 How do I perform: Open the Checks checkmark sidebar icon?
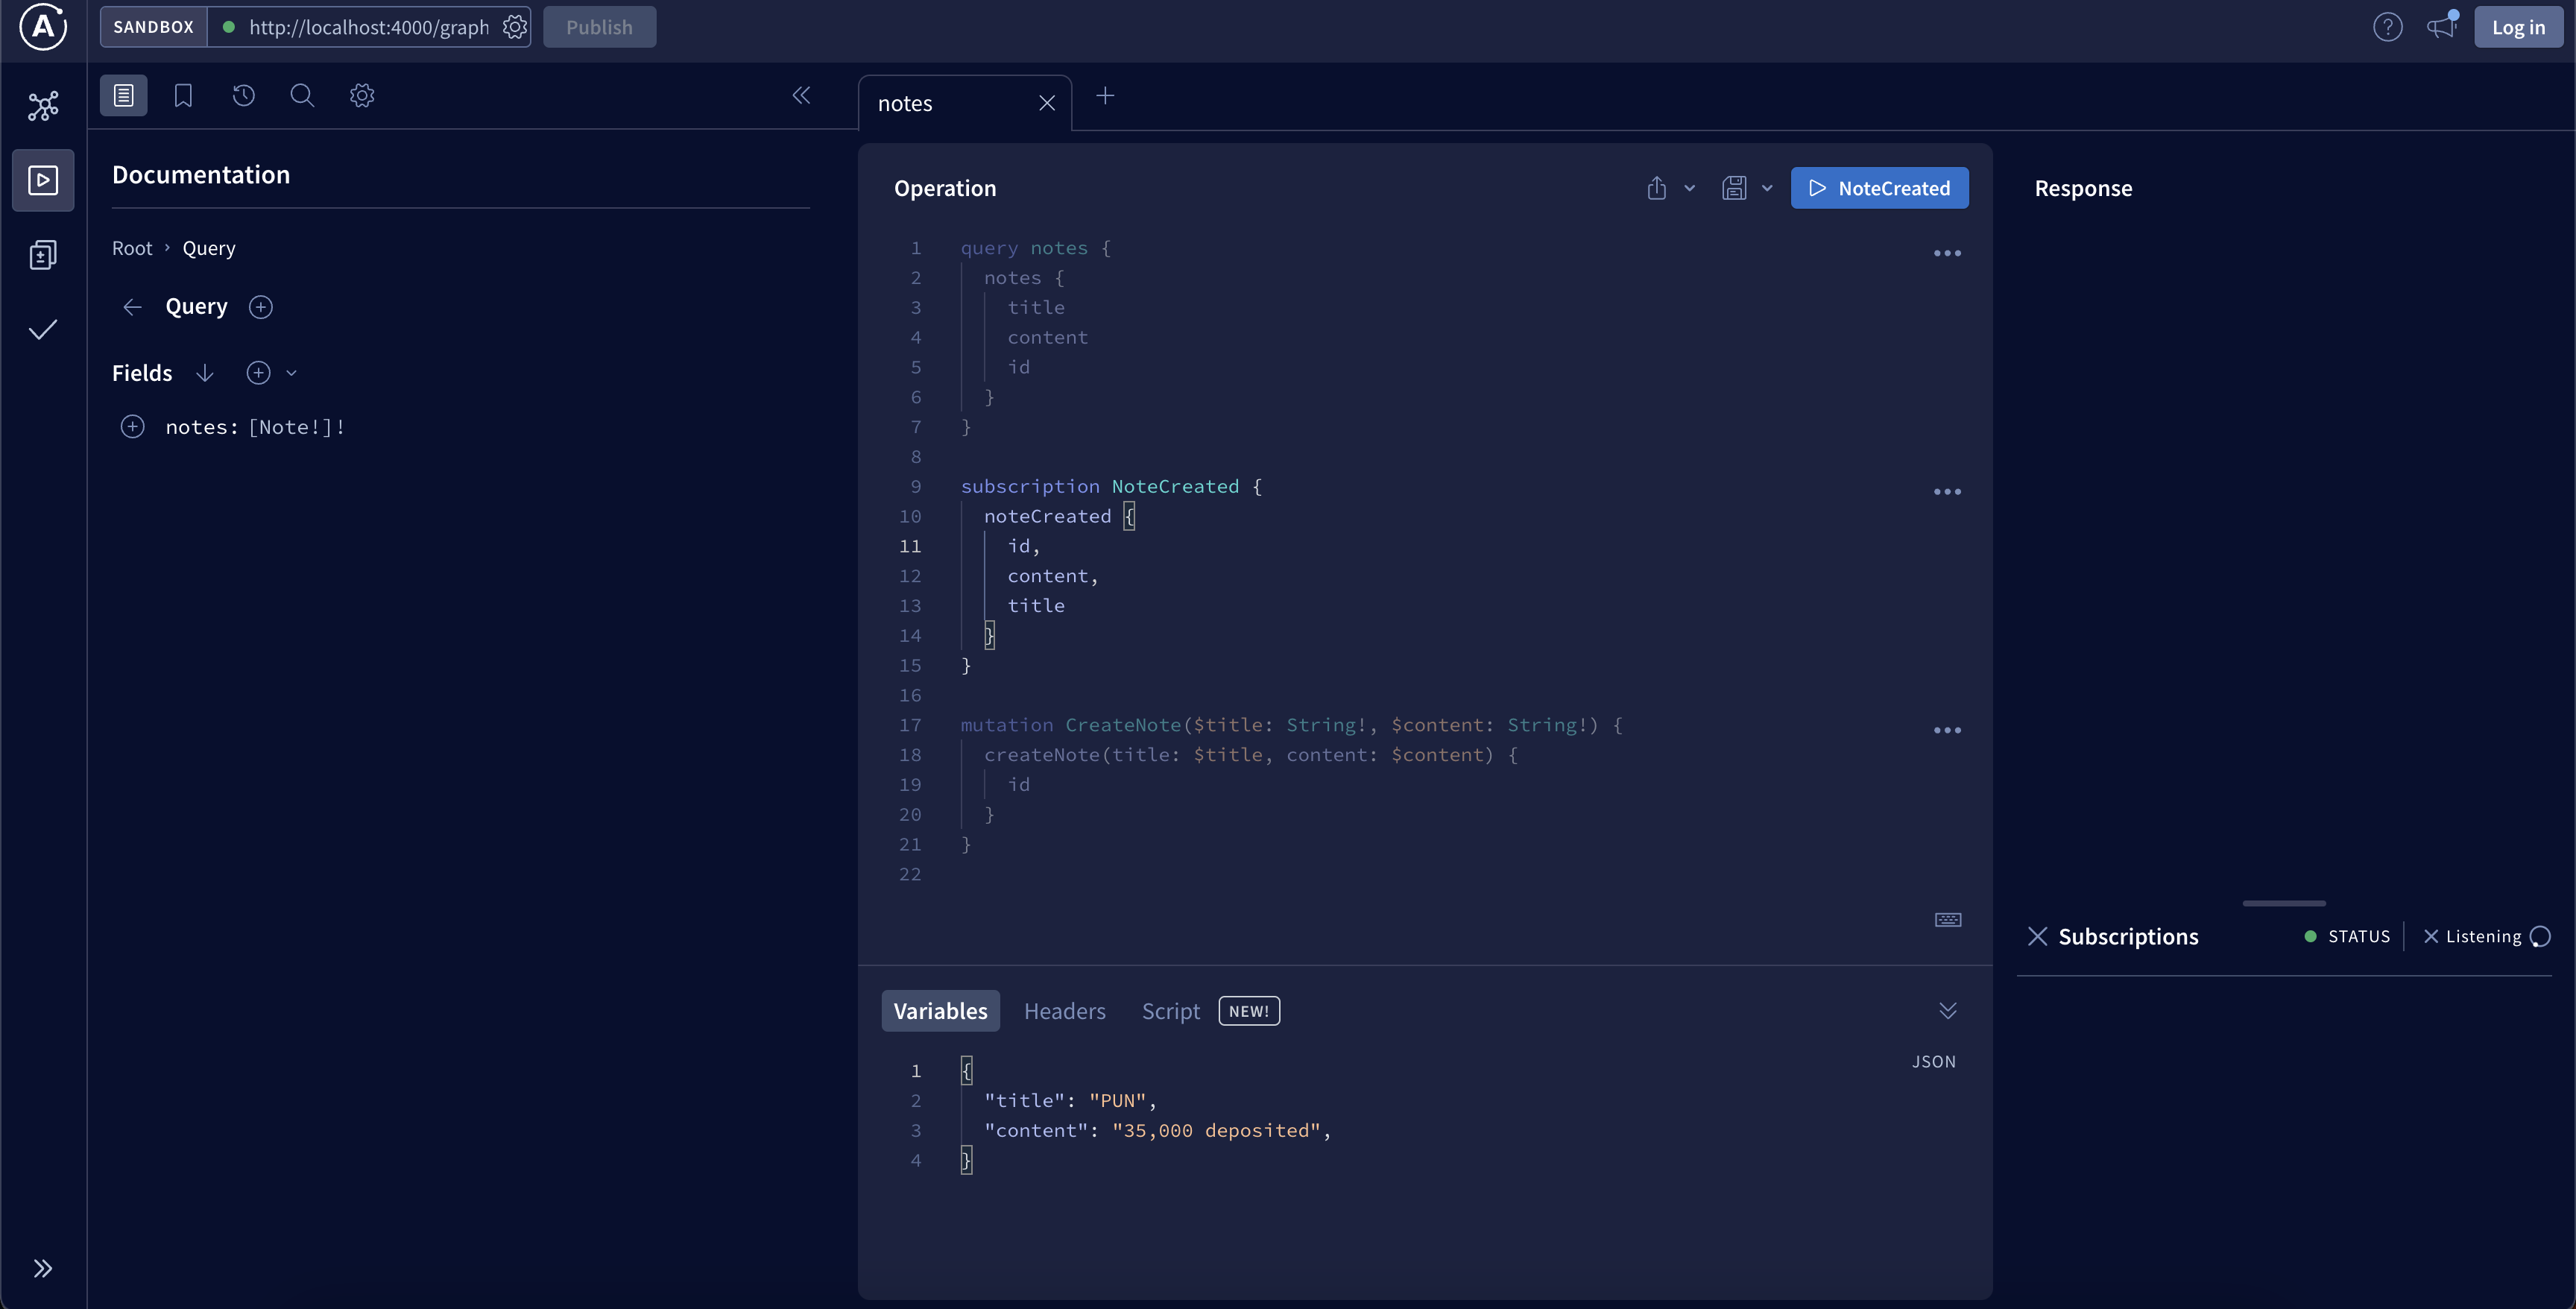[43, 330]
